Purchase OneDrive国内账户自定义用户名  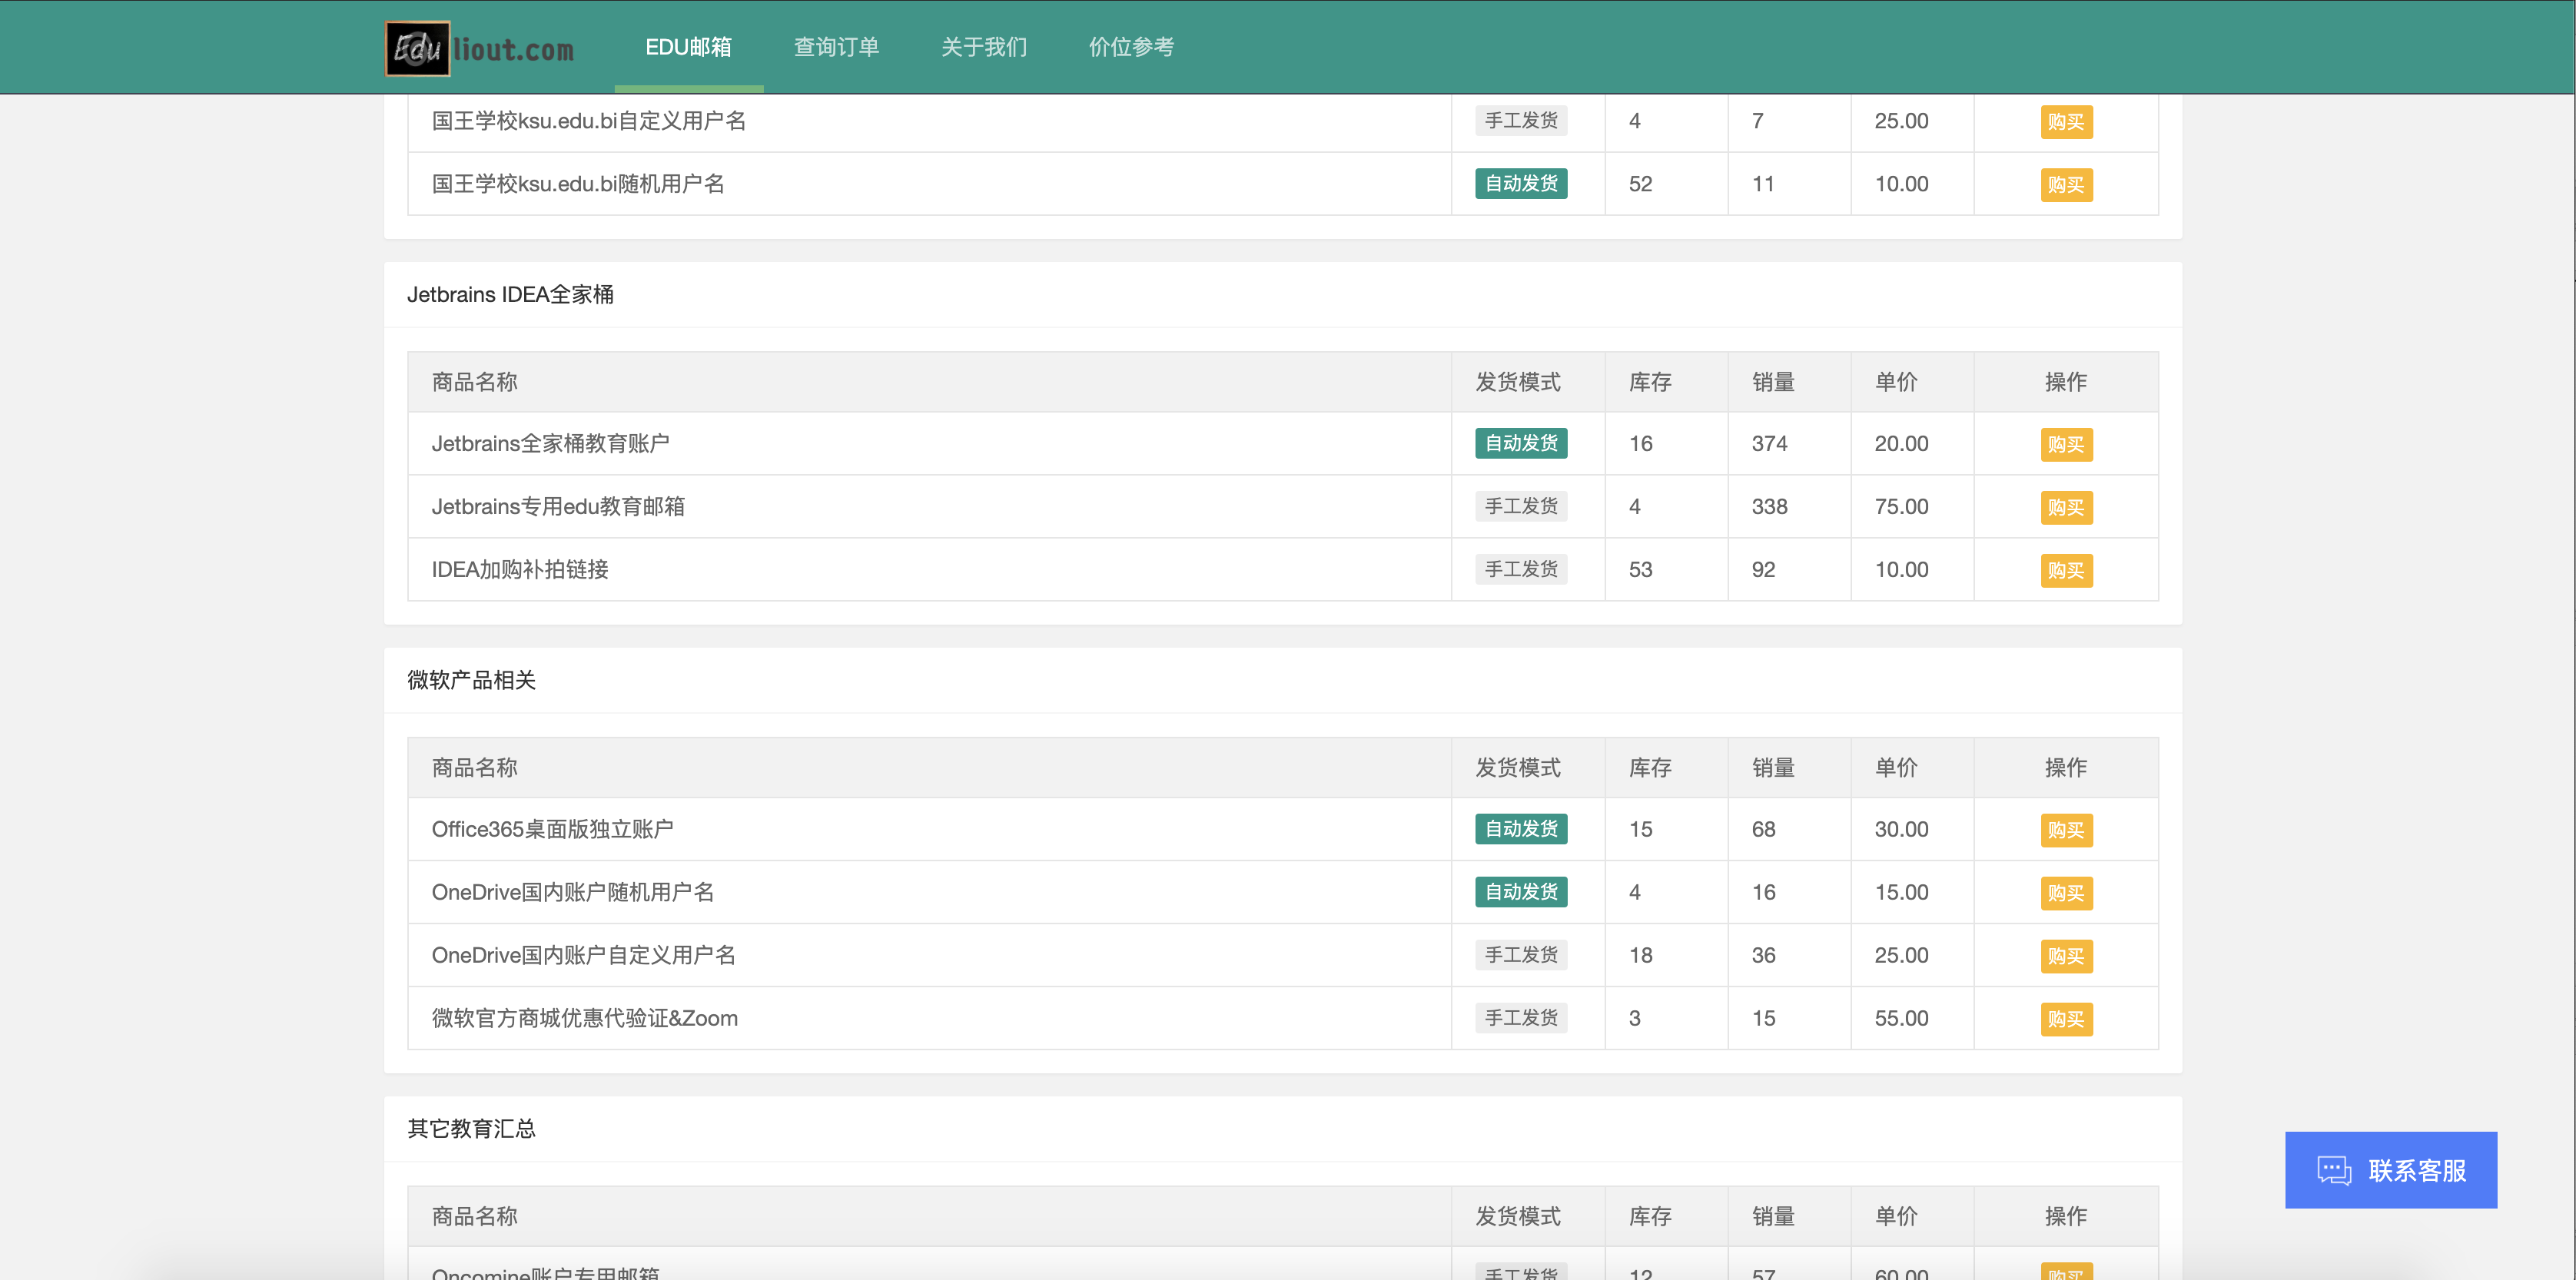pos(2065,956)
